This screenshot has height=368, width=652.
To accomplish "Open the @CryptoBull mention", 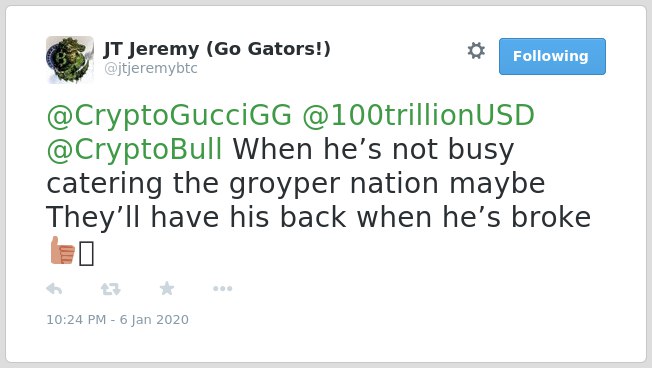I will point(134,150).
